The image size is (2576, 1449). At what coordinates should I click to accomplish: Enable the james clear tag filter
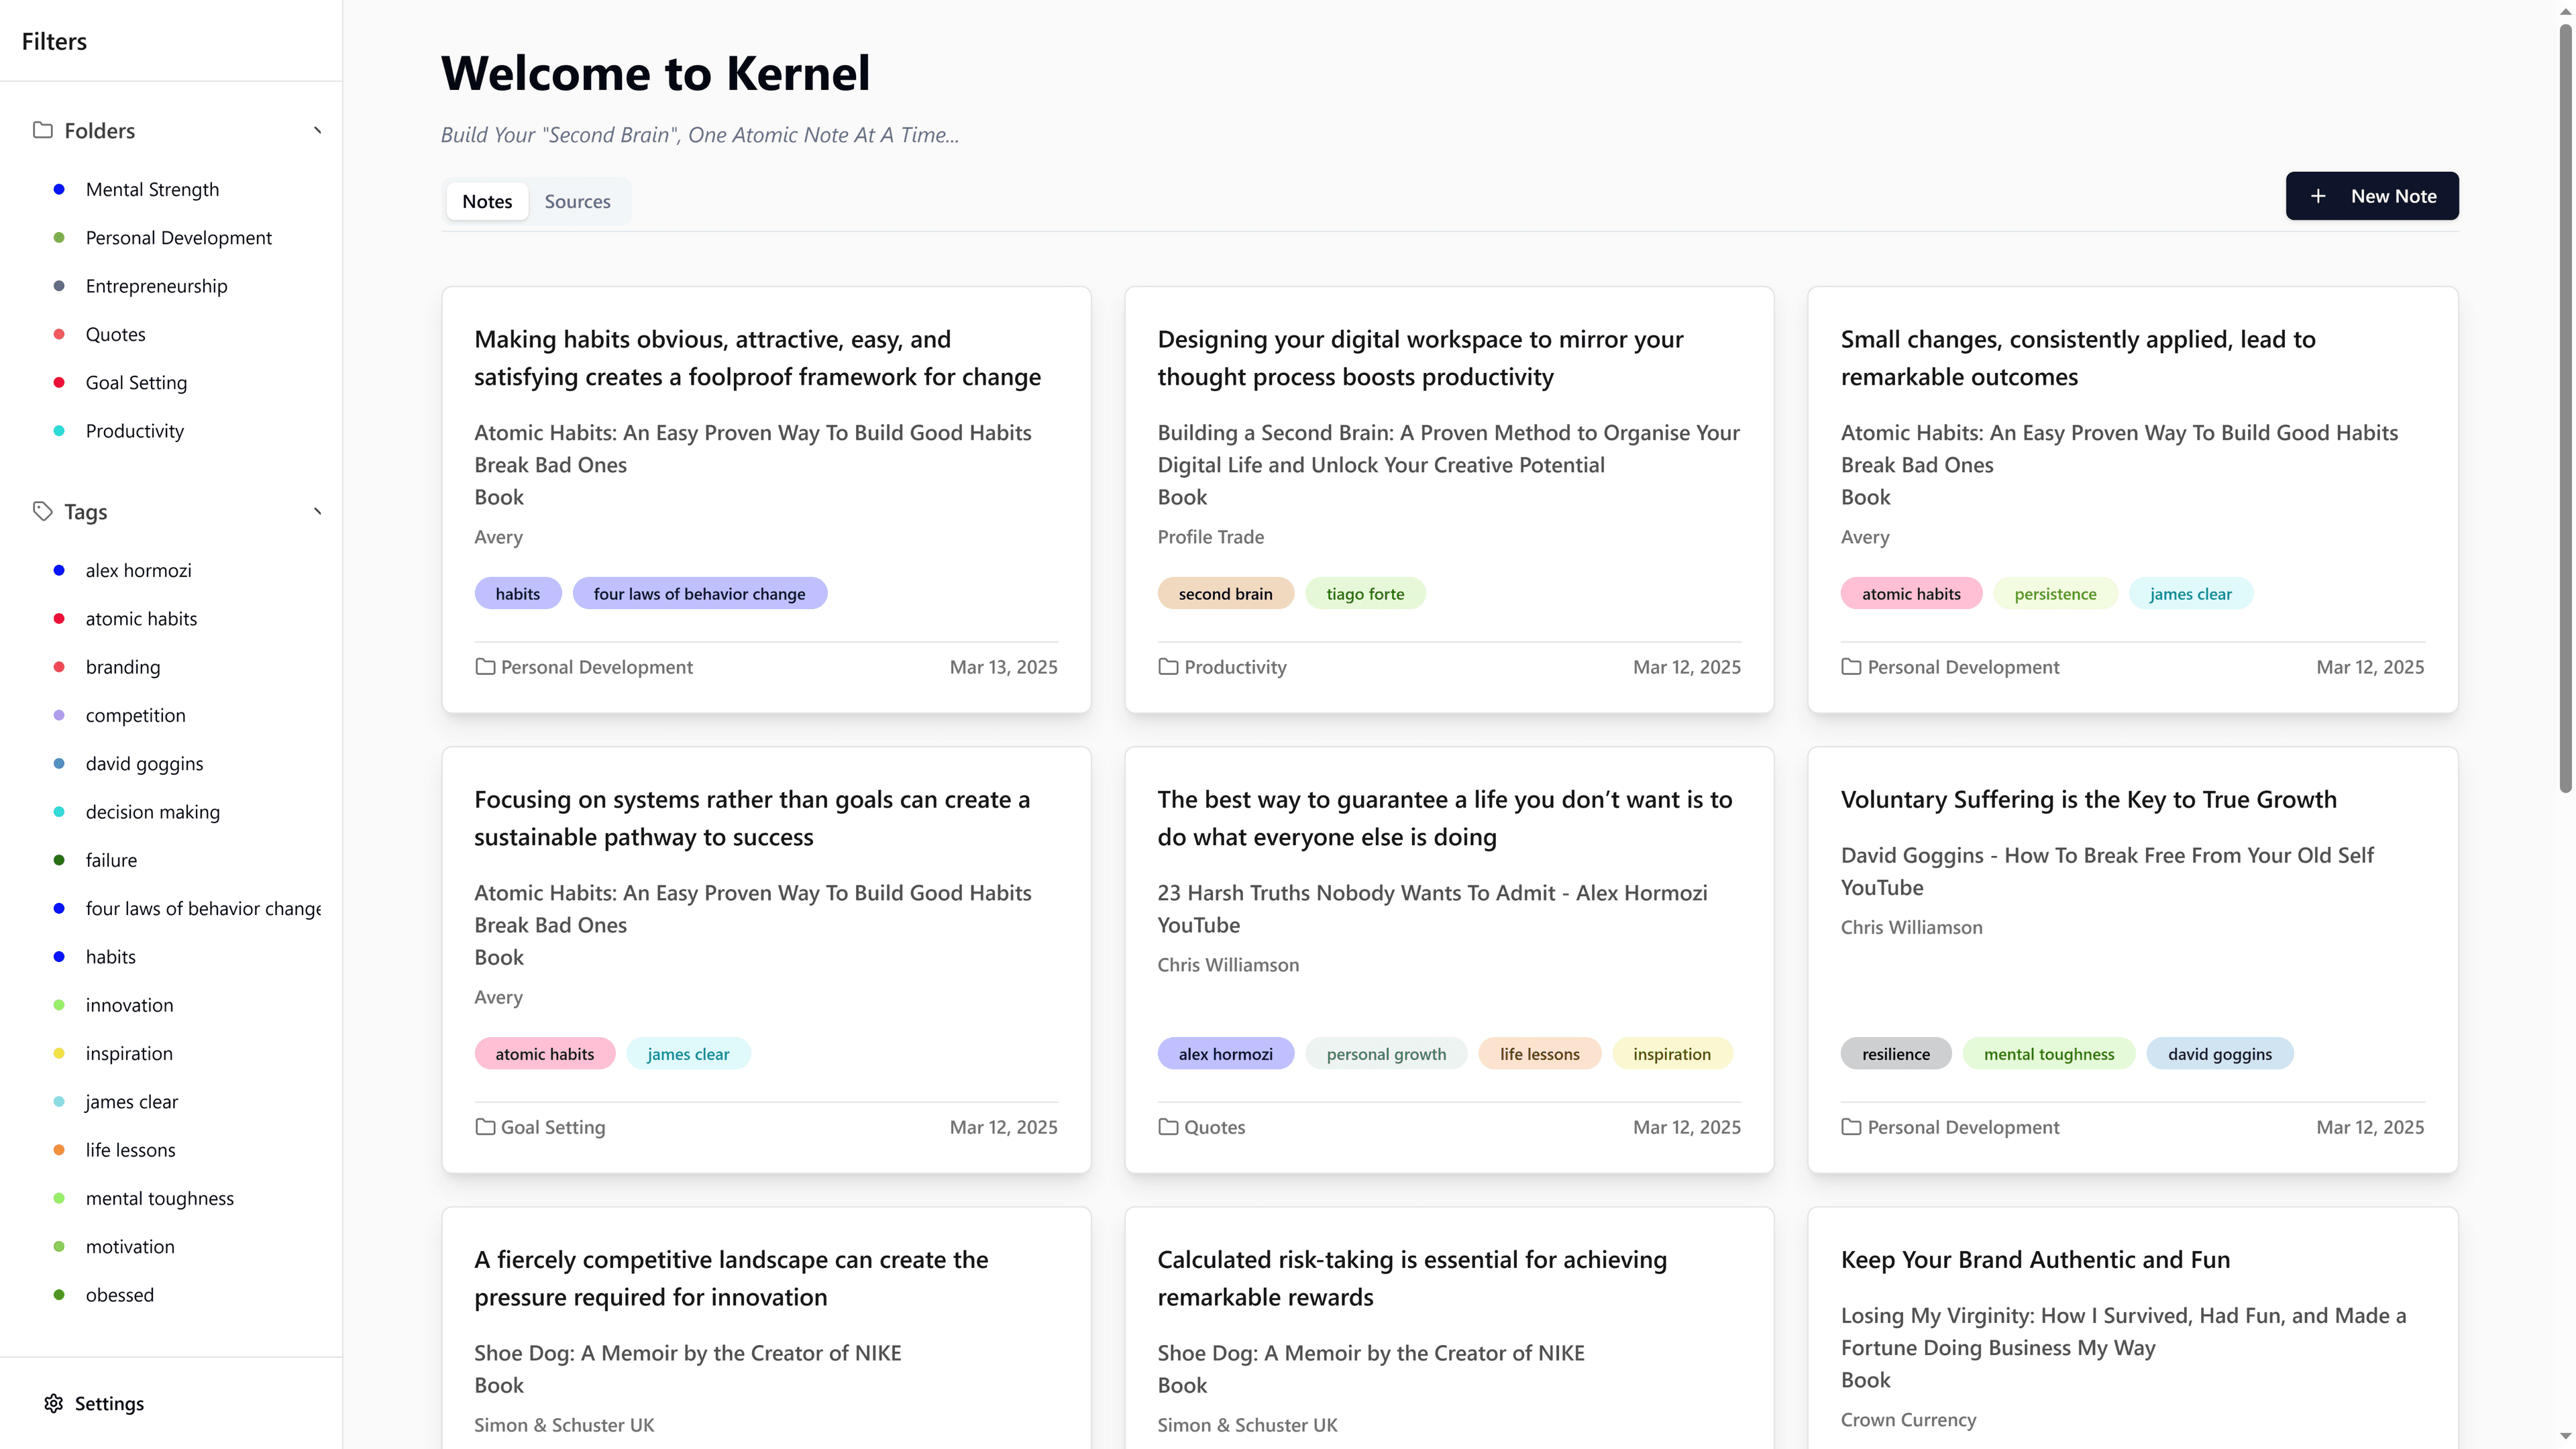[x=131, y=1101]
